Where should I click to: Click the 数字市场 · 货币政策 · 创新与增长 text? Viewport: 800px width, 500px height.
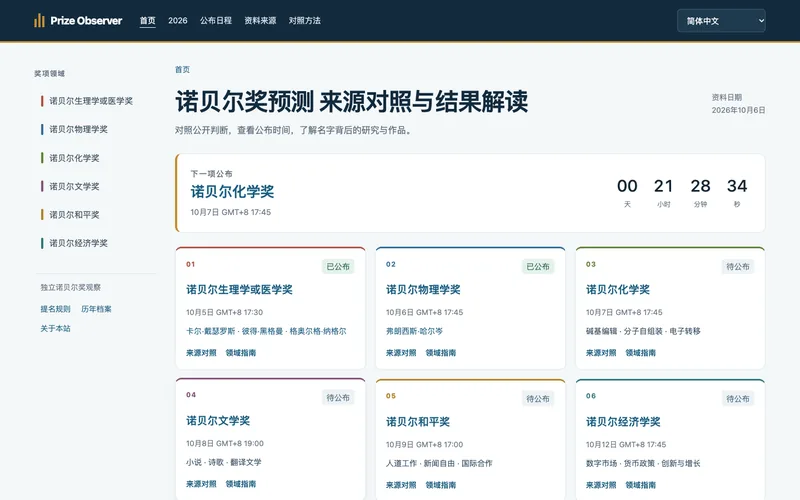point(643,463)
